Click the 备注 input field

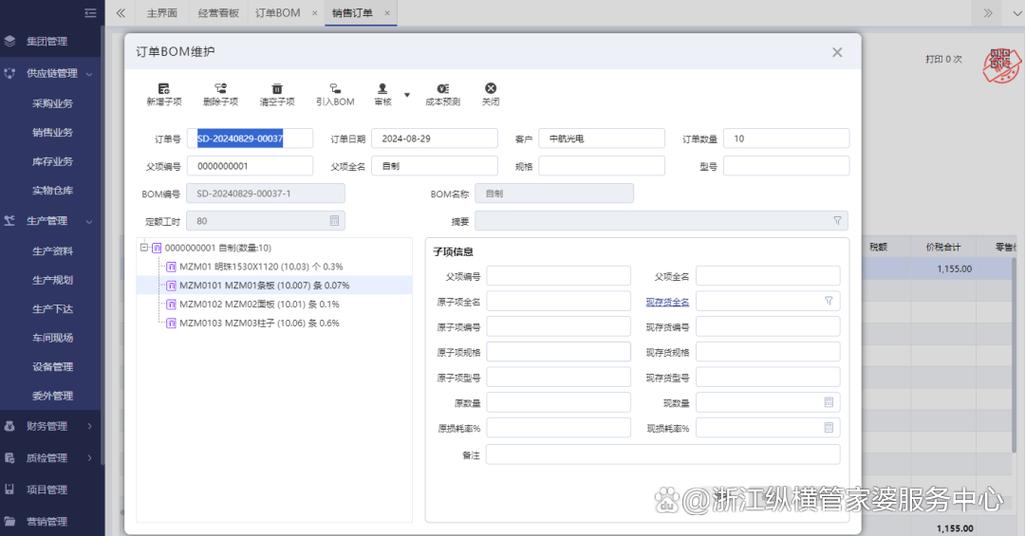click(x=663, y=455)
